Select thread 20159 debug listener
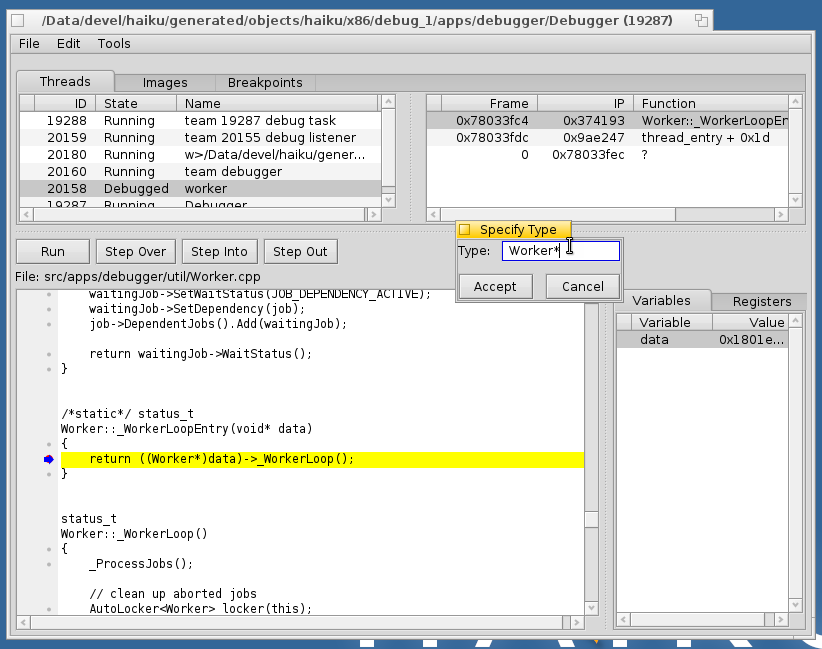822x649 pixels. 200,137
